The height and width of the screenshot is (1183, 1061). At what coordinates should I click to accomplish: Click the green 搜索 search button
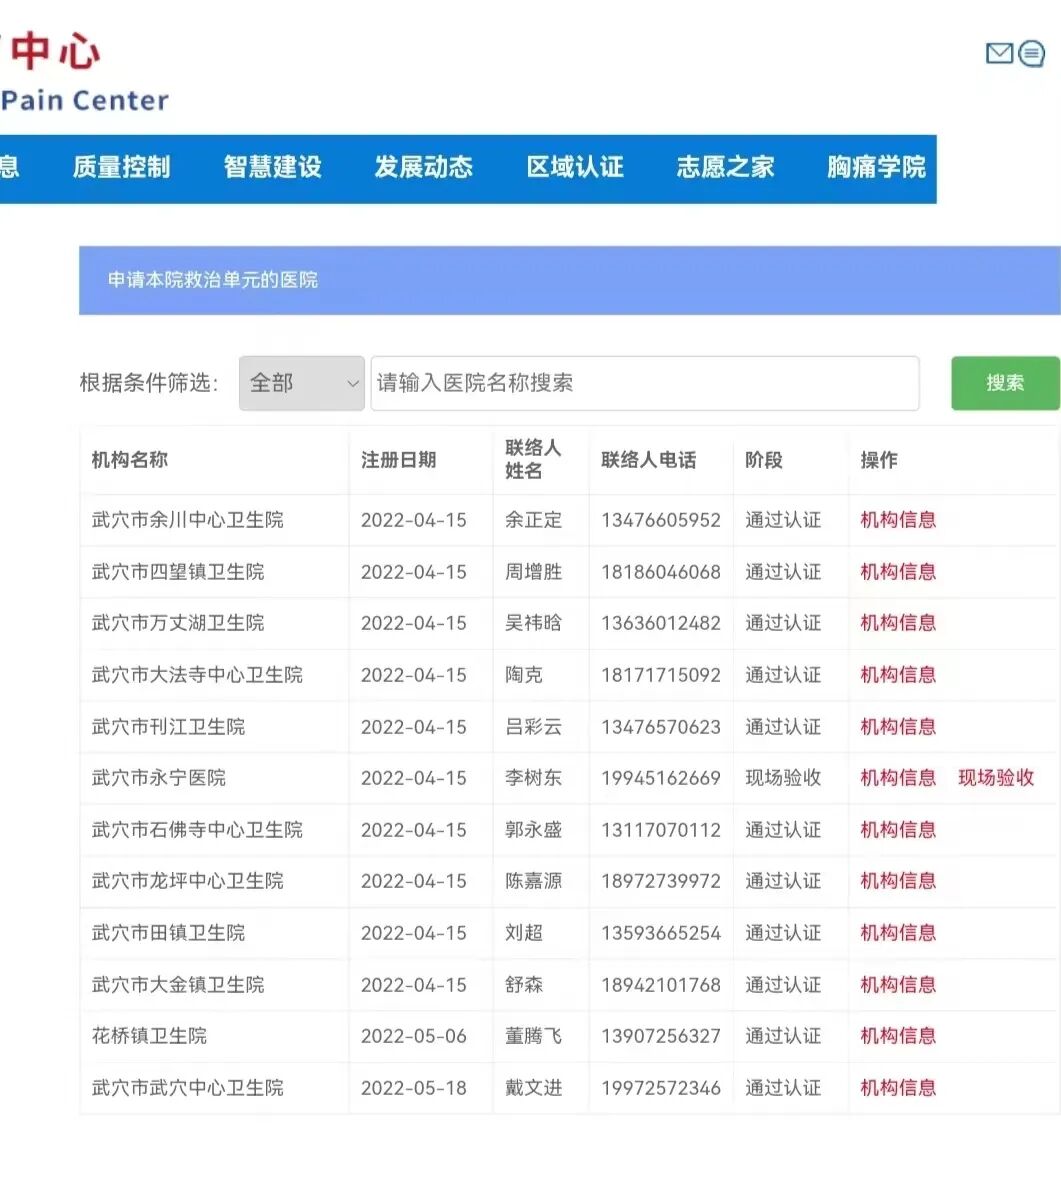[x=1005, y=383]
